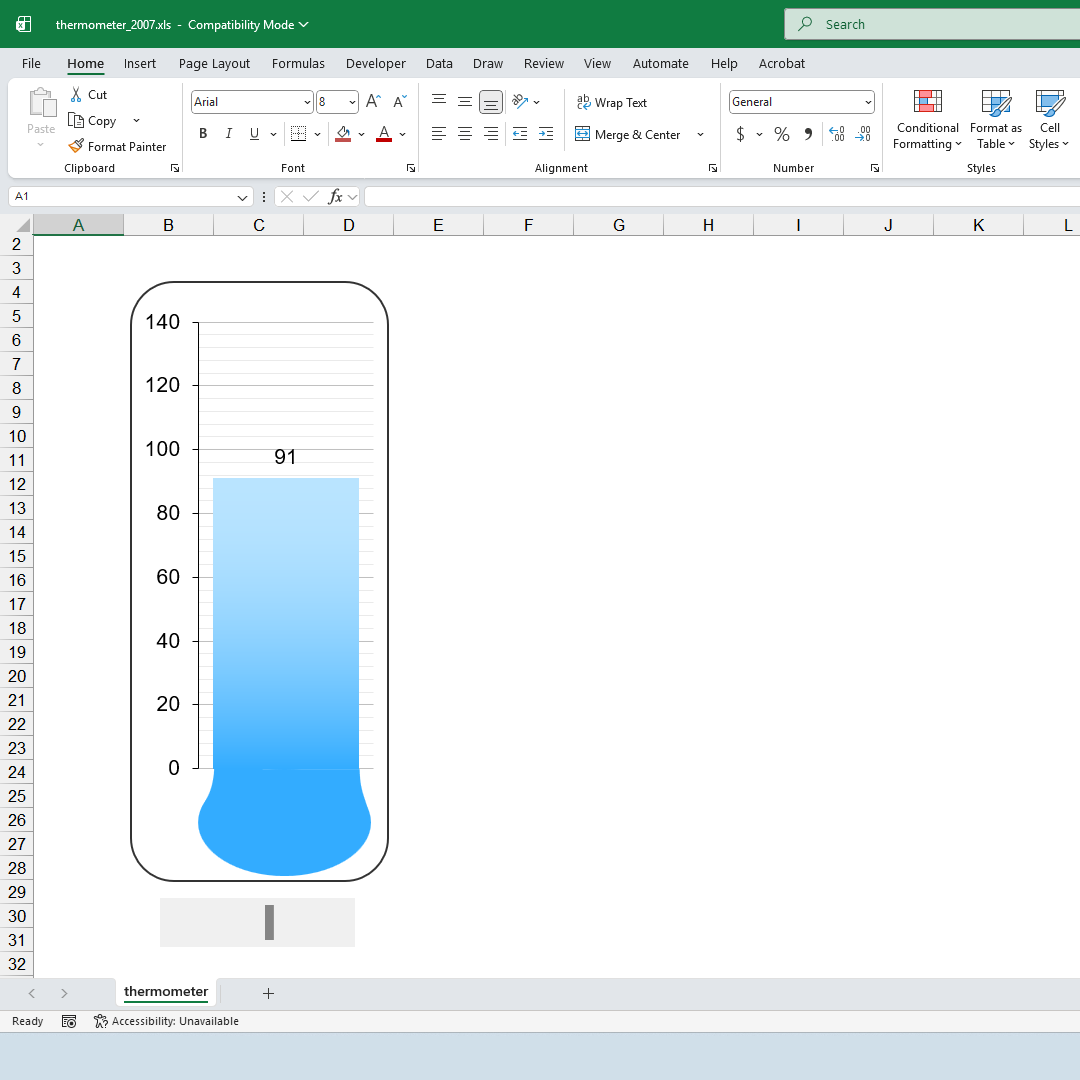Switch to the Formulas ribbon tab
The width and height of the screenshot is (1080, 1080).
click(x=298, y=63)
